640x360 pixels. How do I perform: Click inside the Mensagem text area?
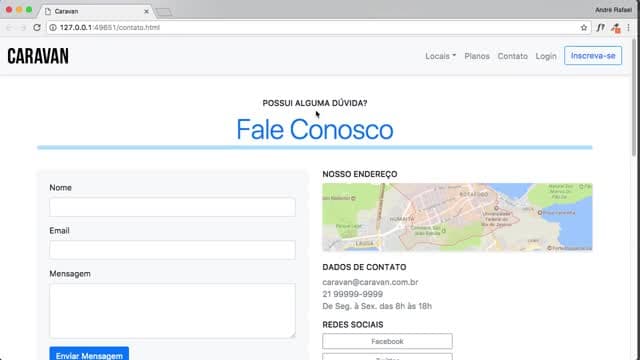[x=172, y=311]
